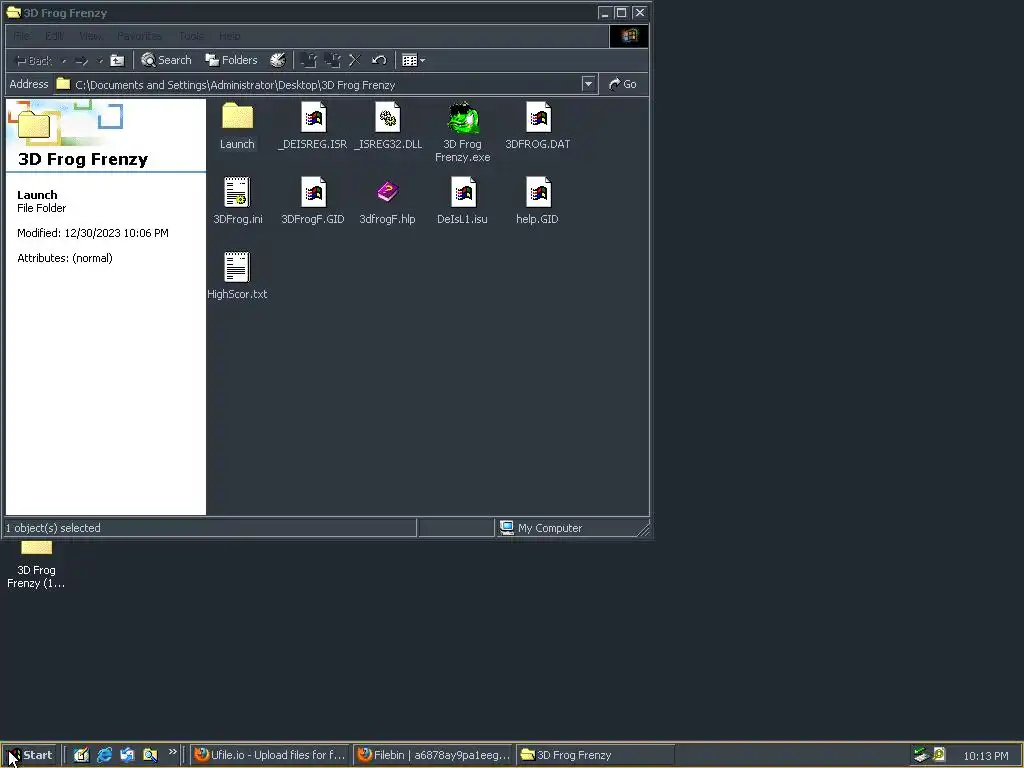Click the 'Modified: 12/30/2023 10:06 PM' text
The height and width of the screenshot is (768, 1024).
pyautogui.click(x=93, y=233)
